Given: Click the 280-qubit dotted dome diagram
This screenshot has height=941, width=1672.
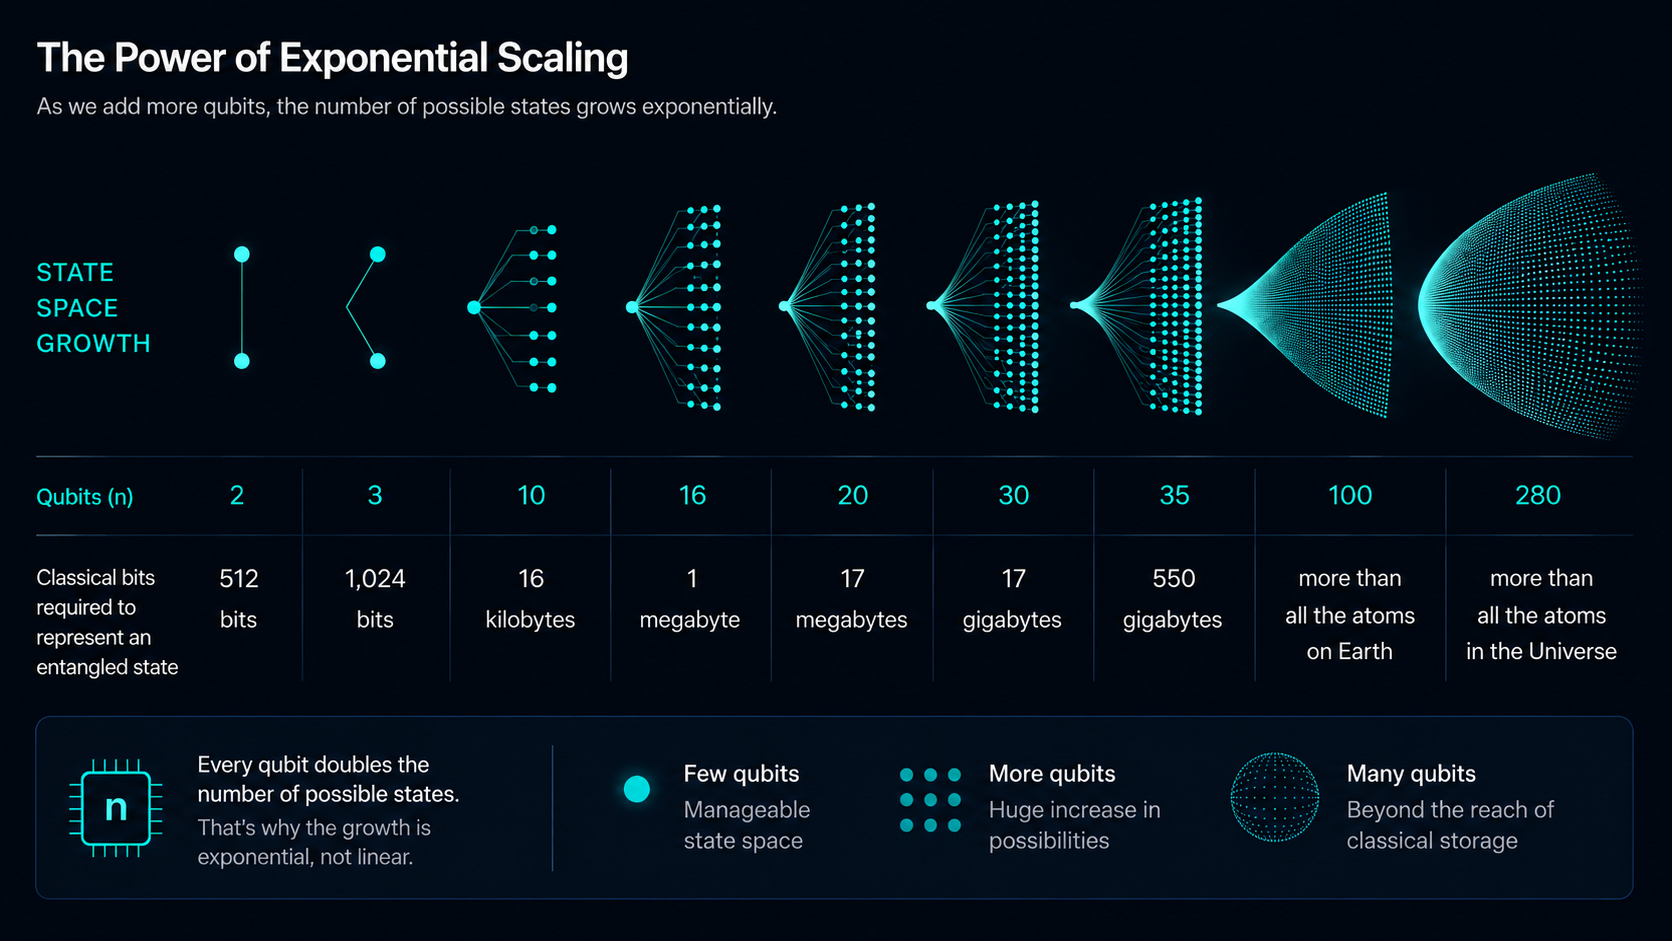Looking at the screenshot, I should (1528, 305).
